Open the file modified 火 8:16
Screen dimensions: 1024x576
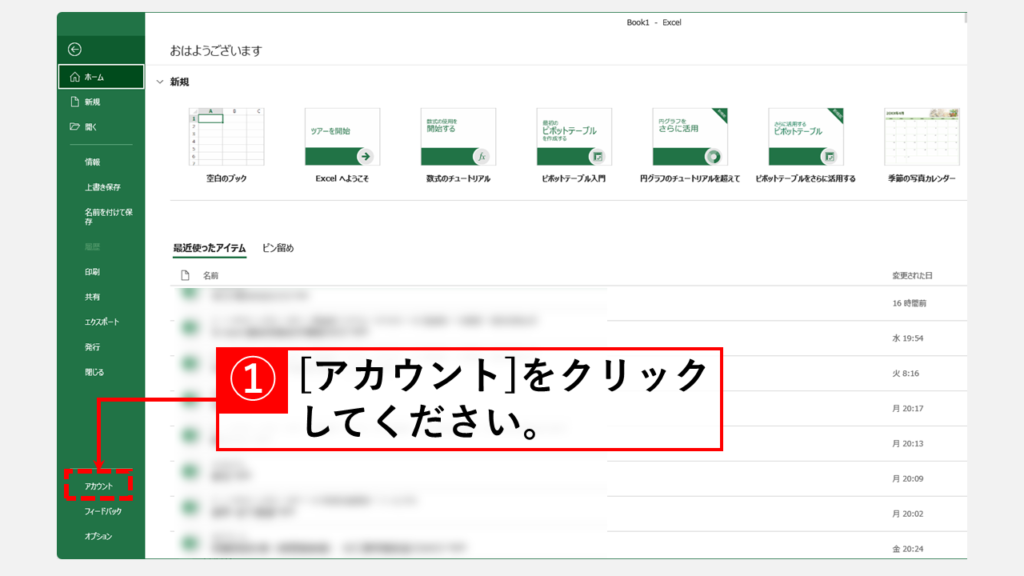[568, 373]
